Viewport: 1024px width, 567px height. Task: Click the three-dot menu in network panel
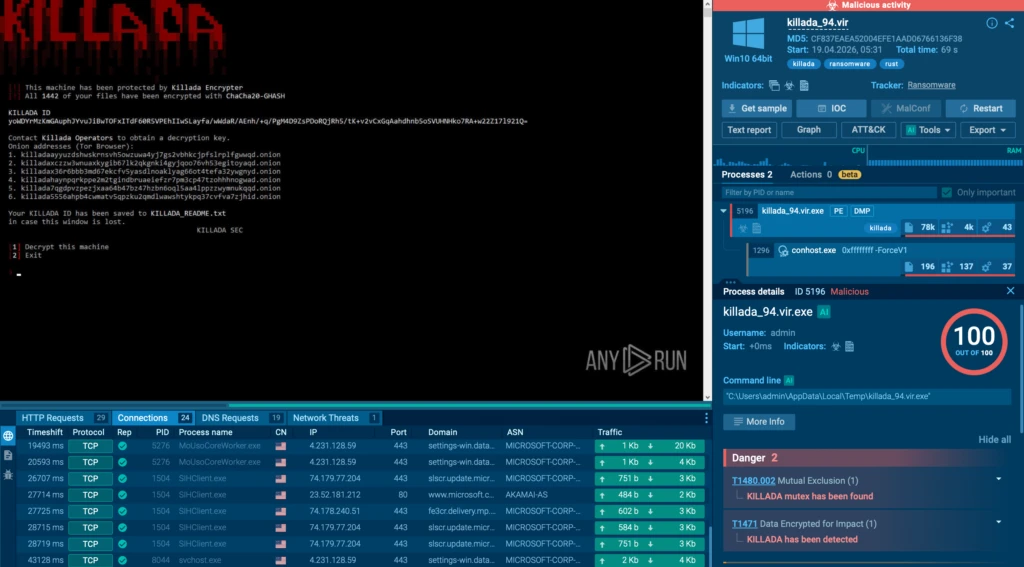tap(706, 418)
